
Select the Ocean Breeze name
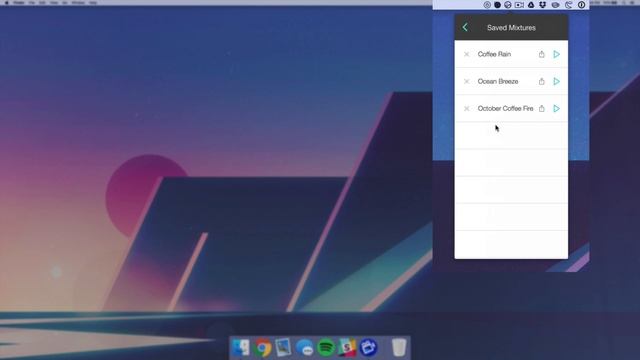[498, 82]
